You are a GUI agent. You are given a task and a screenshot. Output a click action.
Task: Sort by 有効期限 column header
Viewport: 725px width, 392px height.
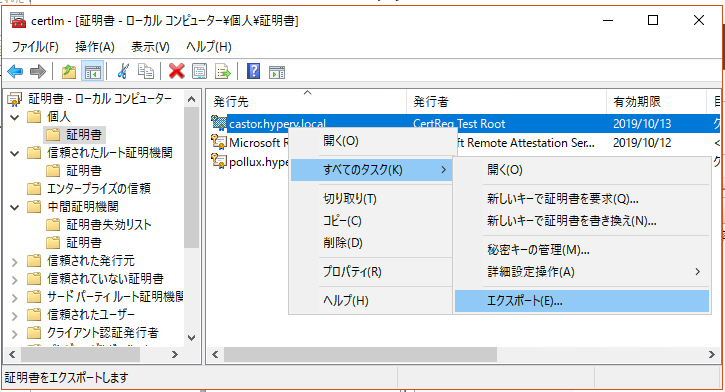pos(657,101)
